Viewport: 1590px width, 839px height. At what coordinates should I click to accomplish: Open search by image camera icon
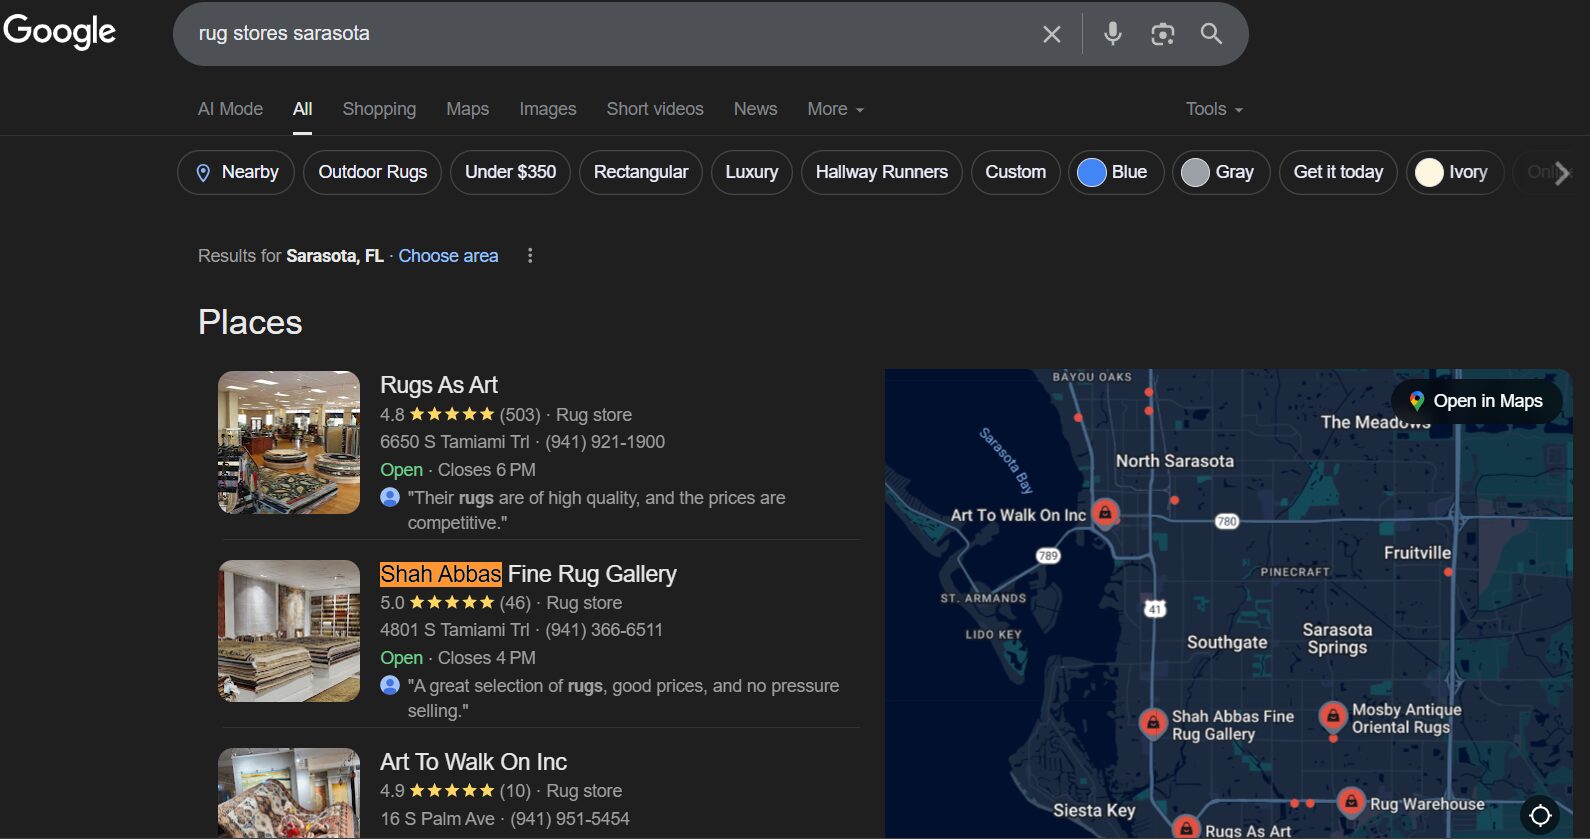[x=1162, y=34]
